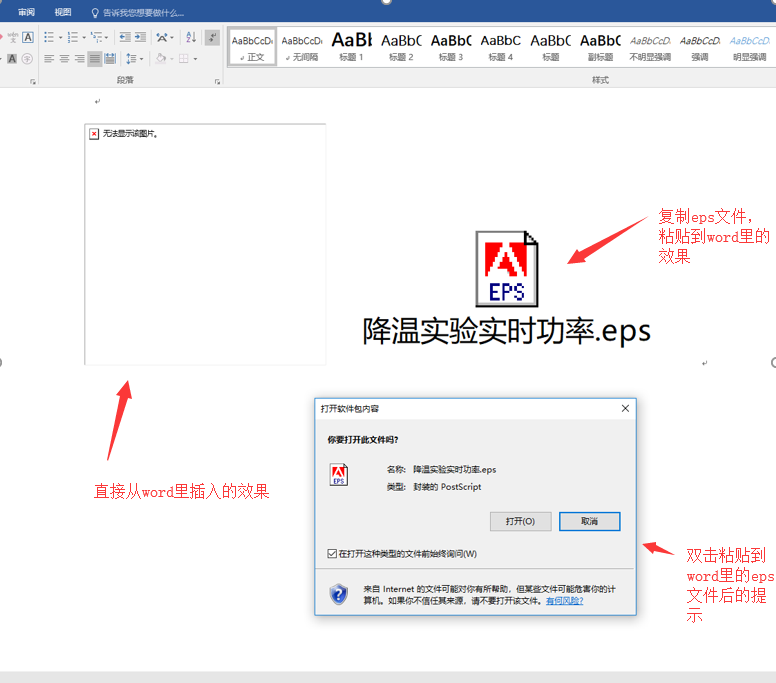Expand the borders dropdown arrow
Image resolution: width=776 pixels, height=683 pixels.
(195, 59)
